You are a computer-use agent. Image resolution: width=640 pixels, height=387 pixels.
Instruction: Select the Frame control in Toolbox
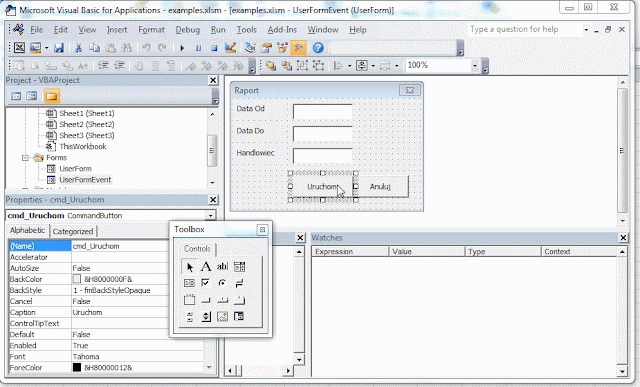189,299
